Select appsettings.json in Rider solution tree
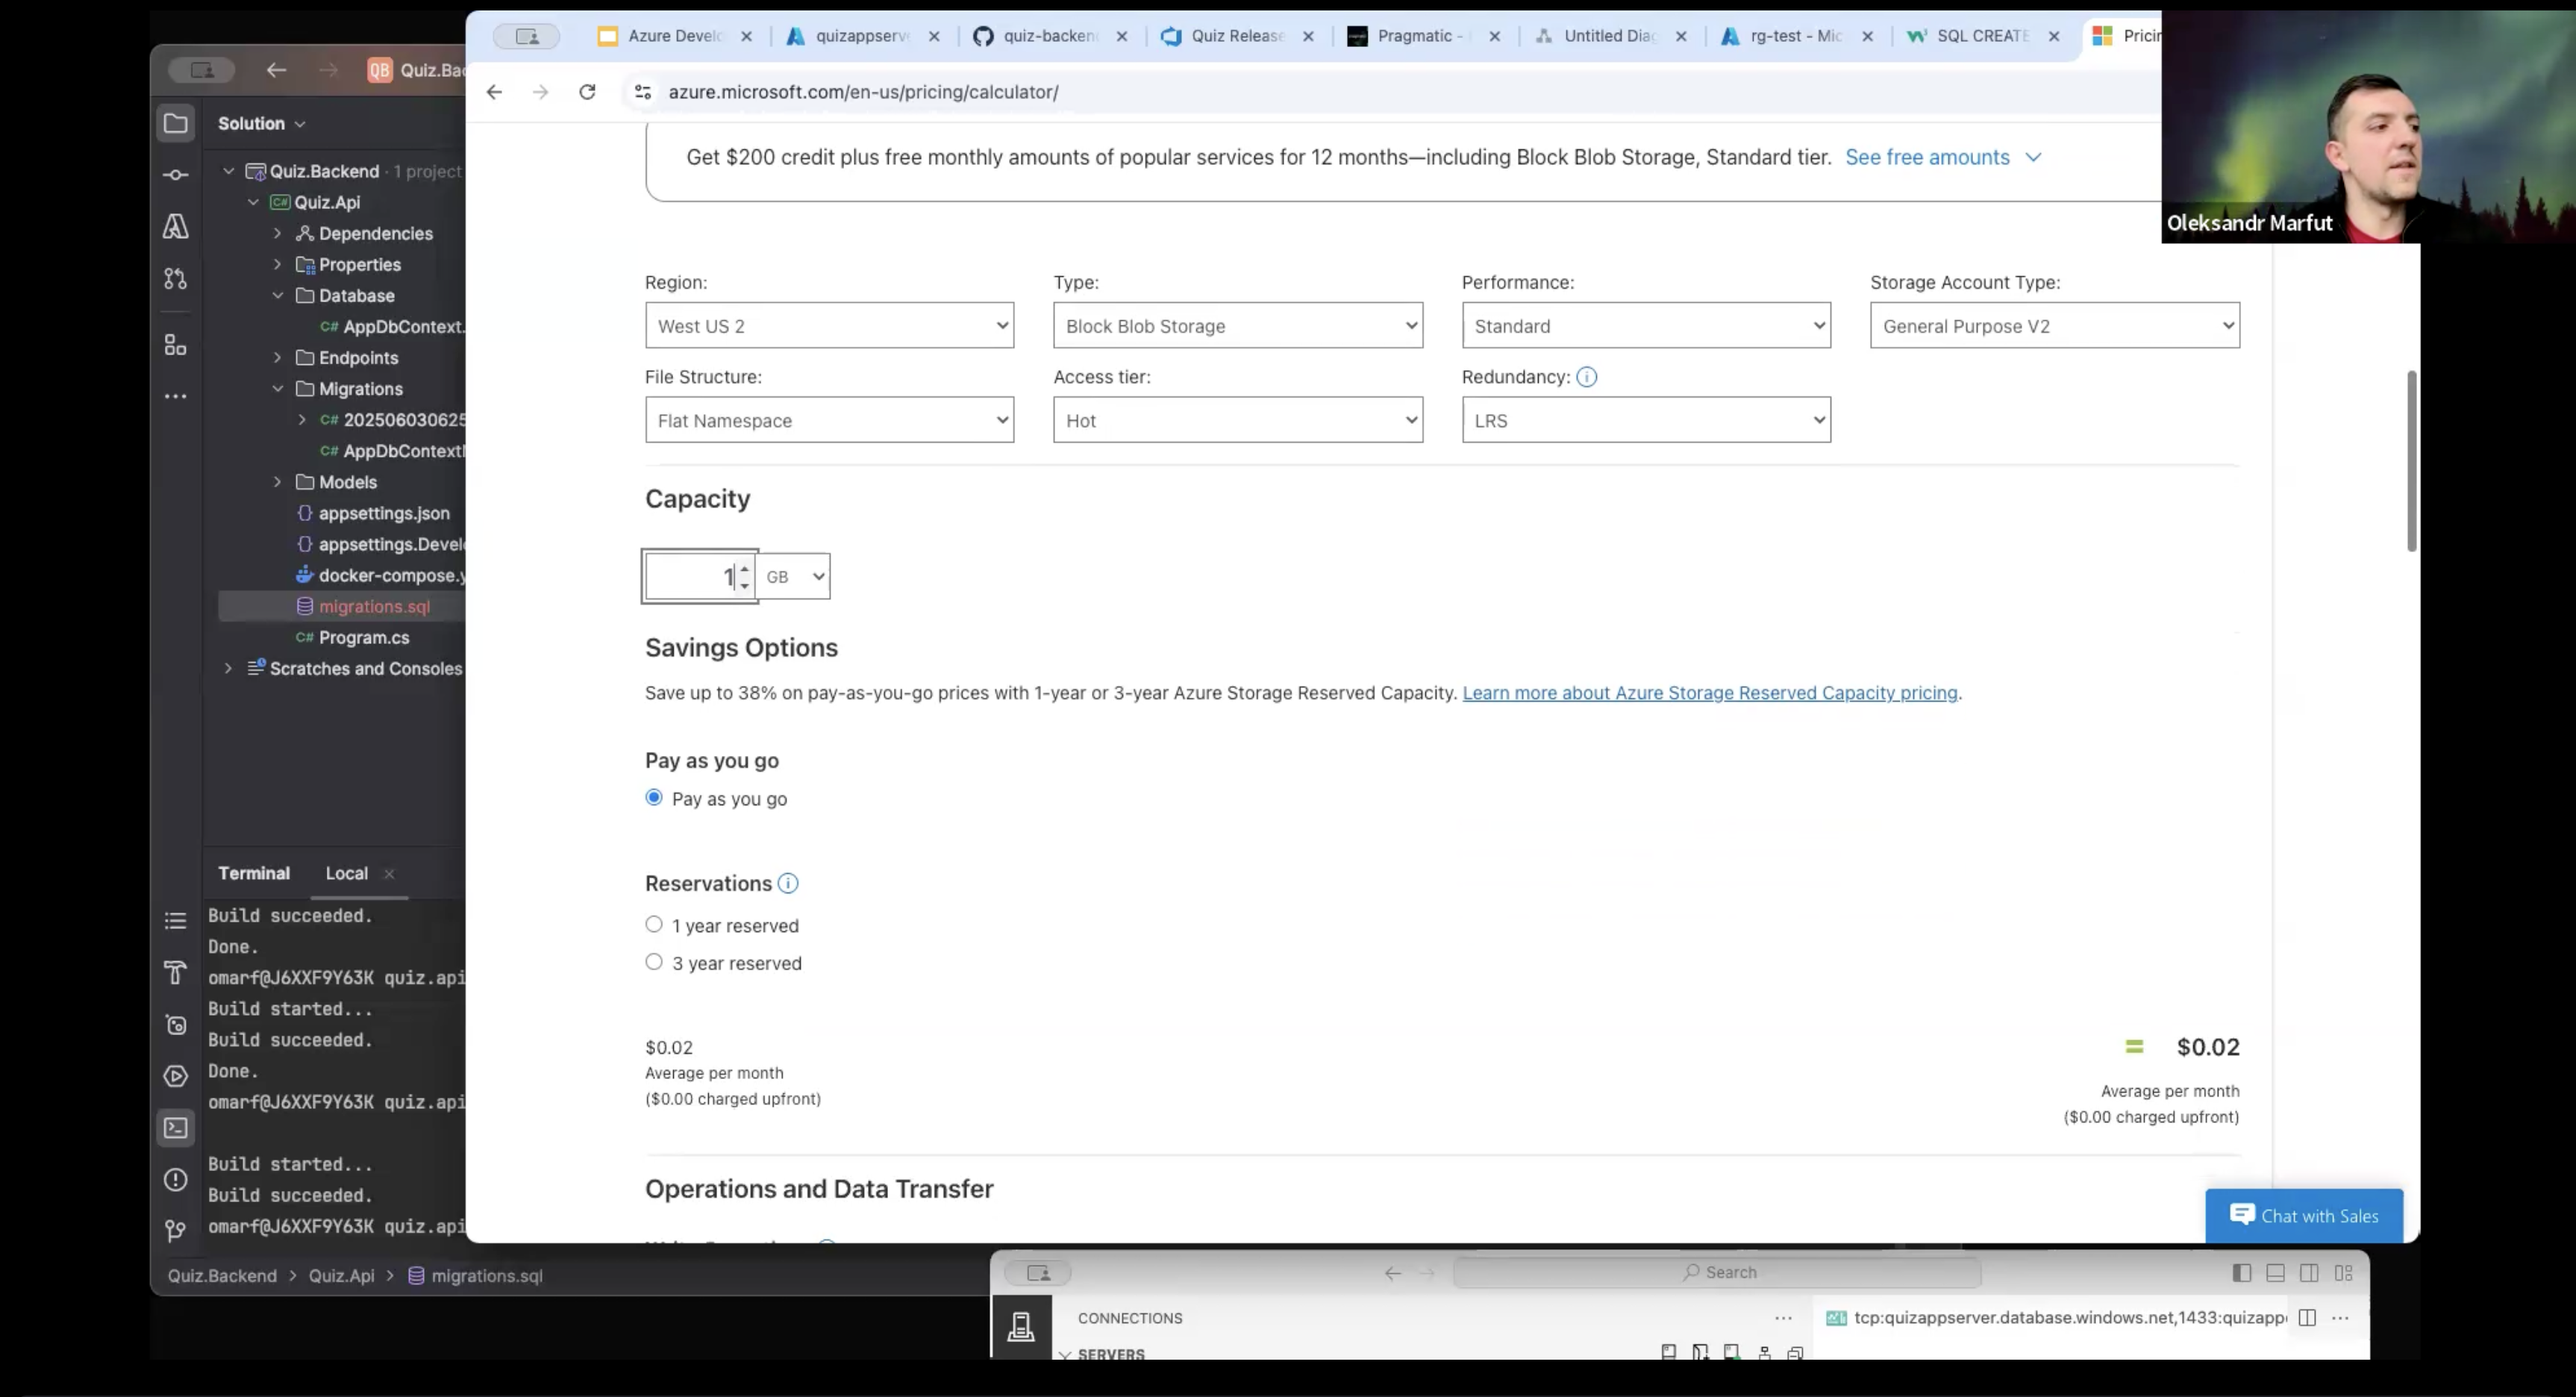 pos(384,514)
